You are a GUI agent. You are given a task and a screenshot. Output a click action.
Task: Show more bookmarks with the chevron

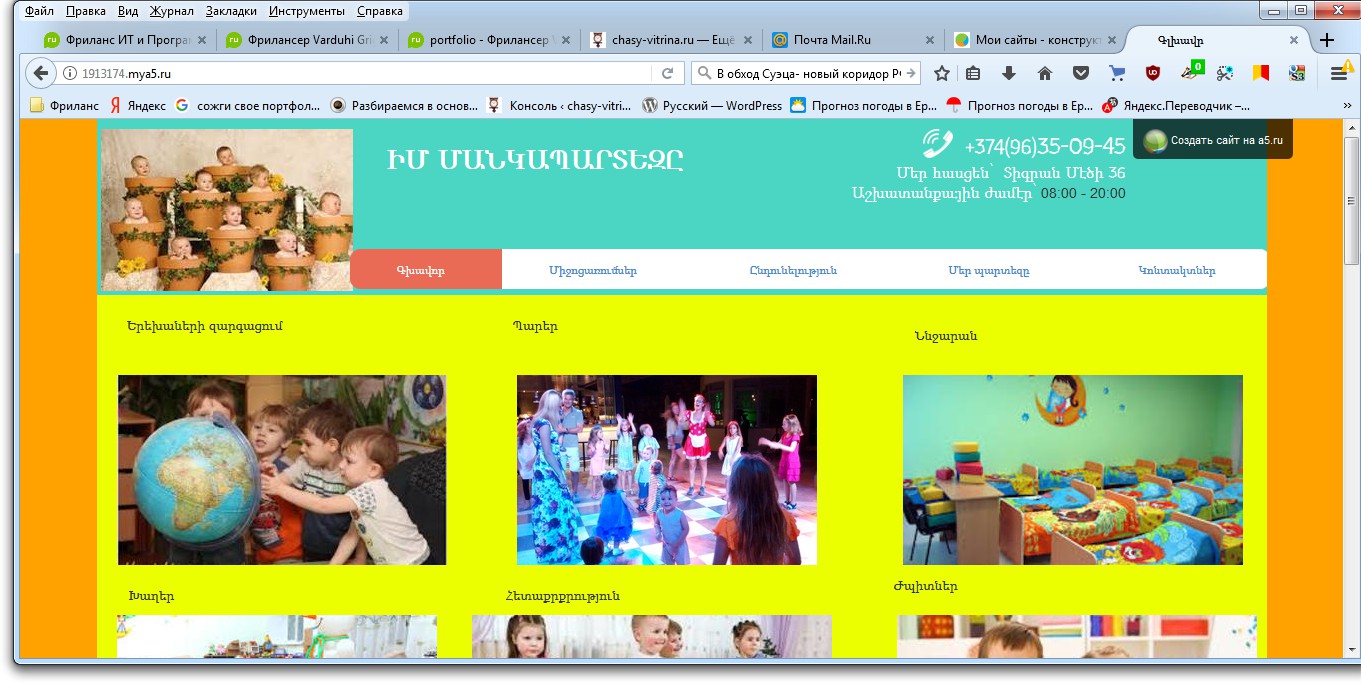point(1346,105)
